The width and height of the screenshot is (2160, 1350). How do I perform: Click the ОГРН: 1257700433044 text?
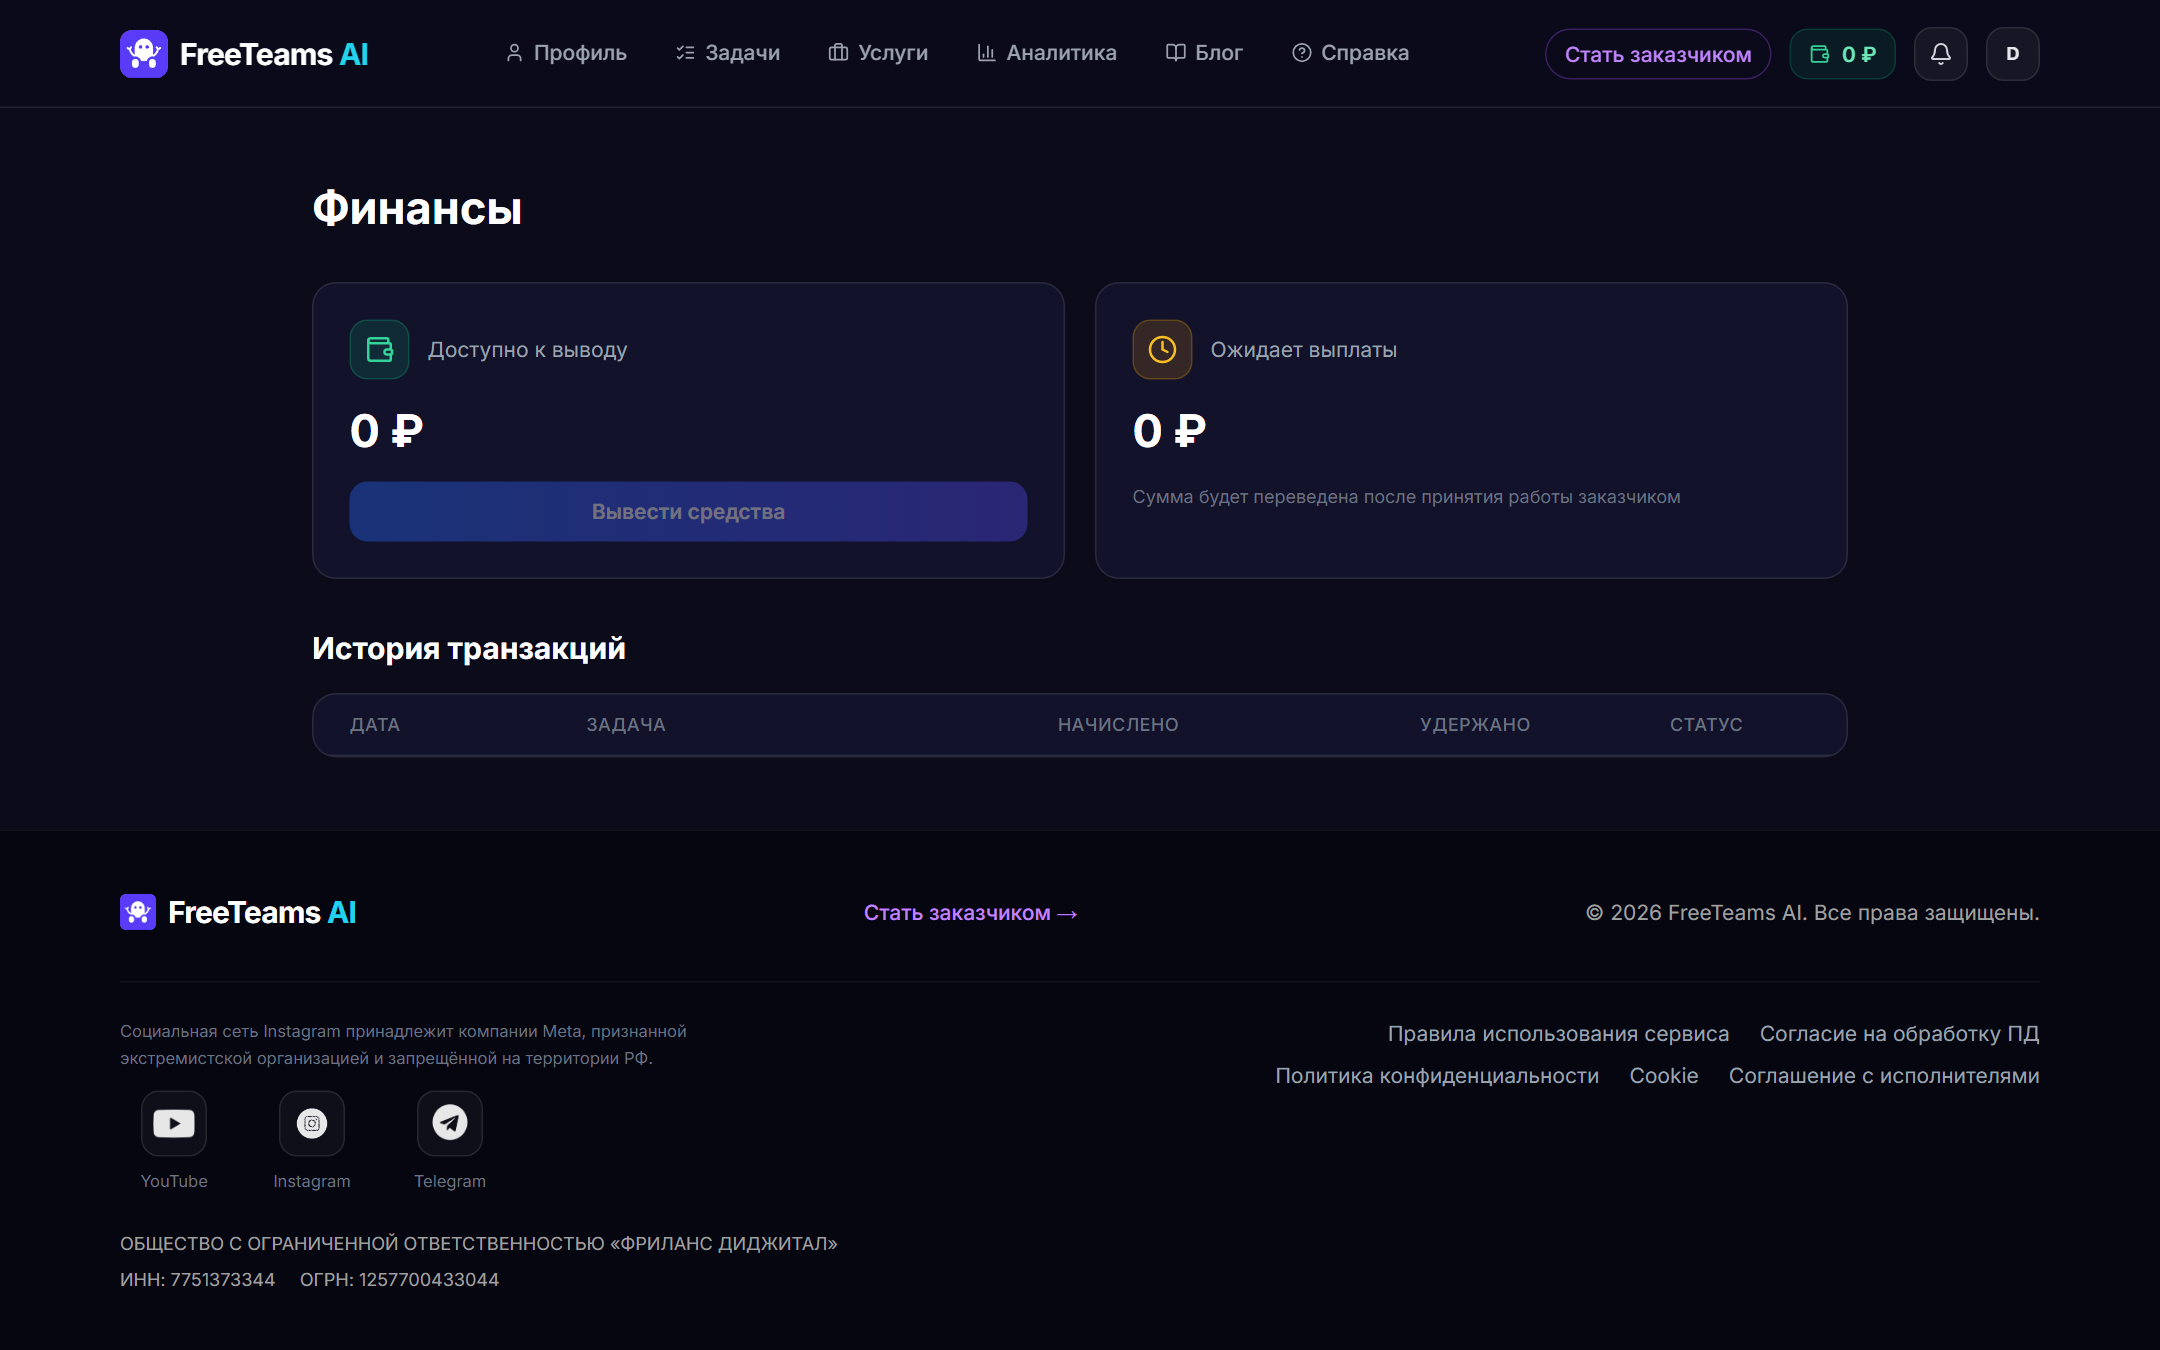point(399,1280)
